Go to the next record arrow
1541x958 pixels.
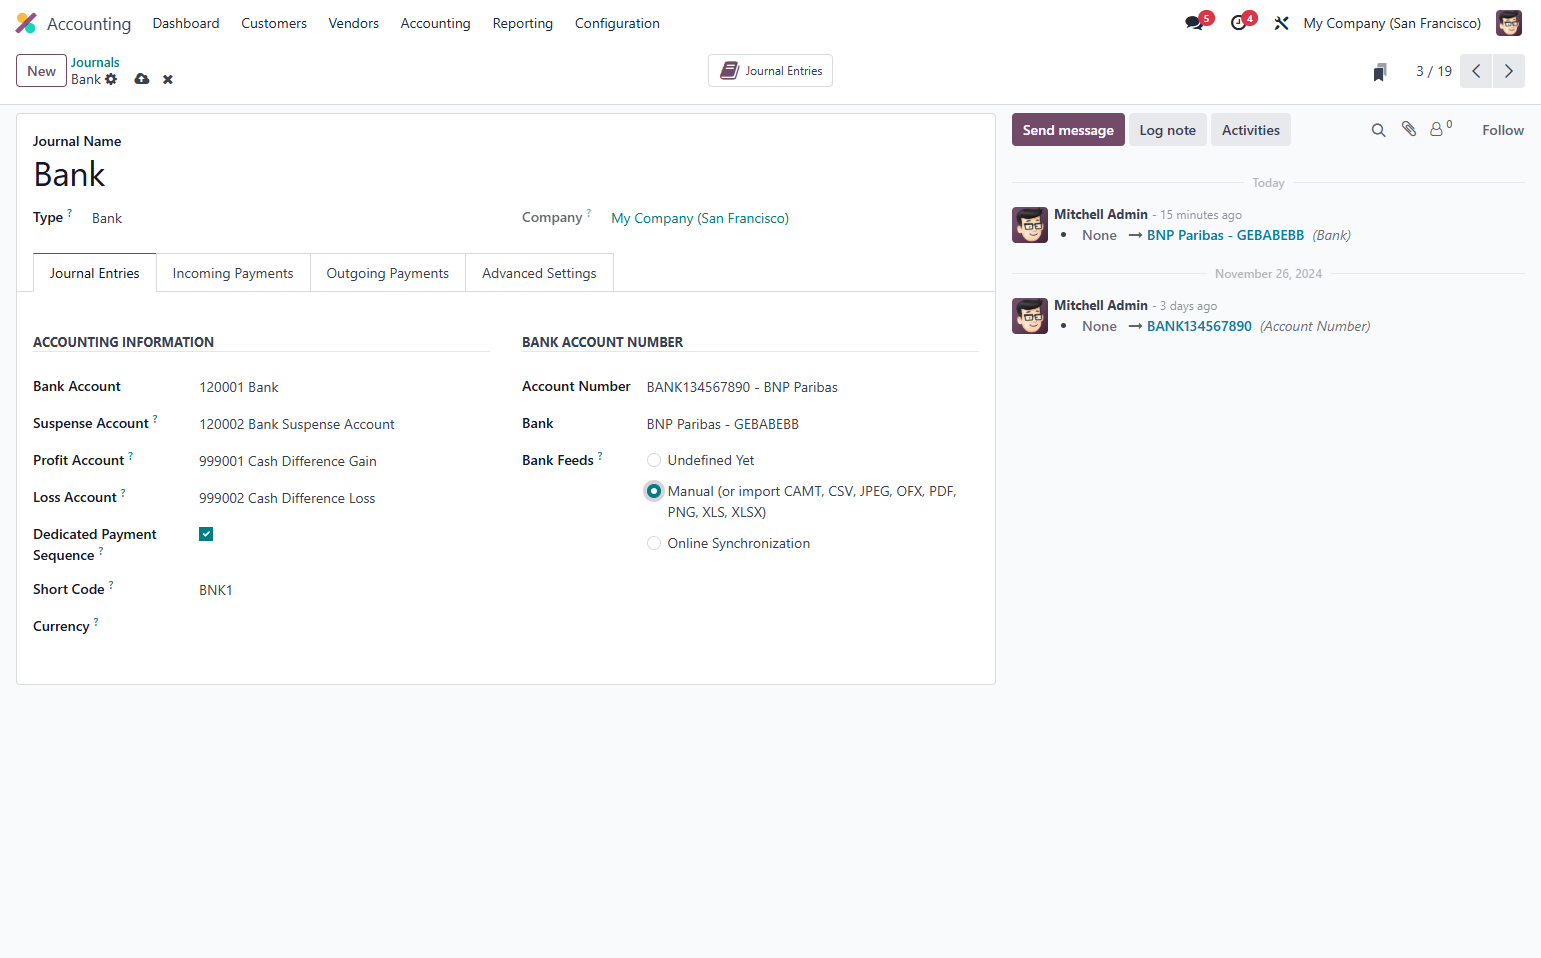(x=1509, y=71)
